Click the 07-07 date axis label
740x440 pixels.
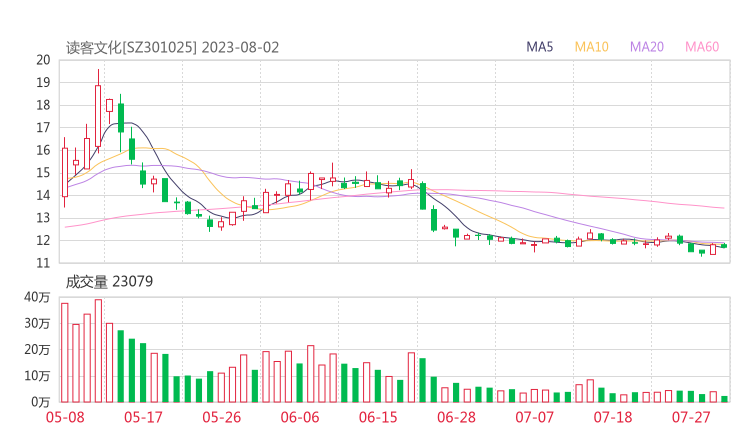(534, 417)
